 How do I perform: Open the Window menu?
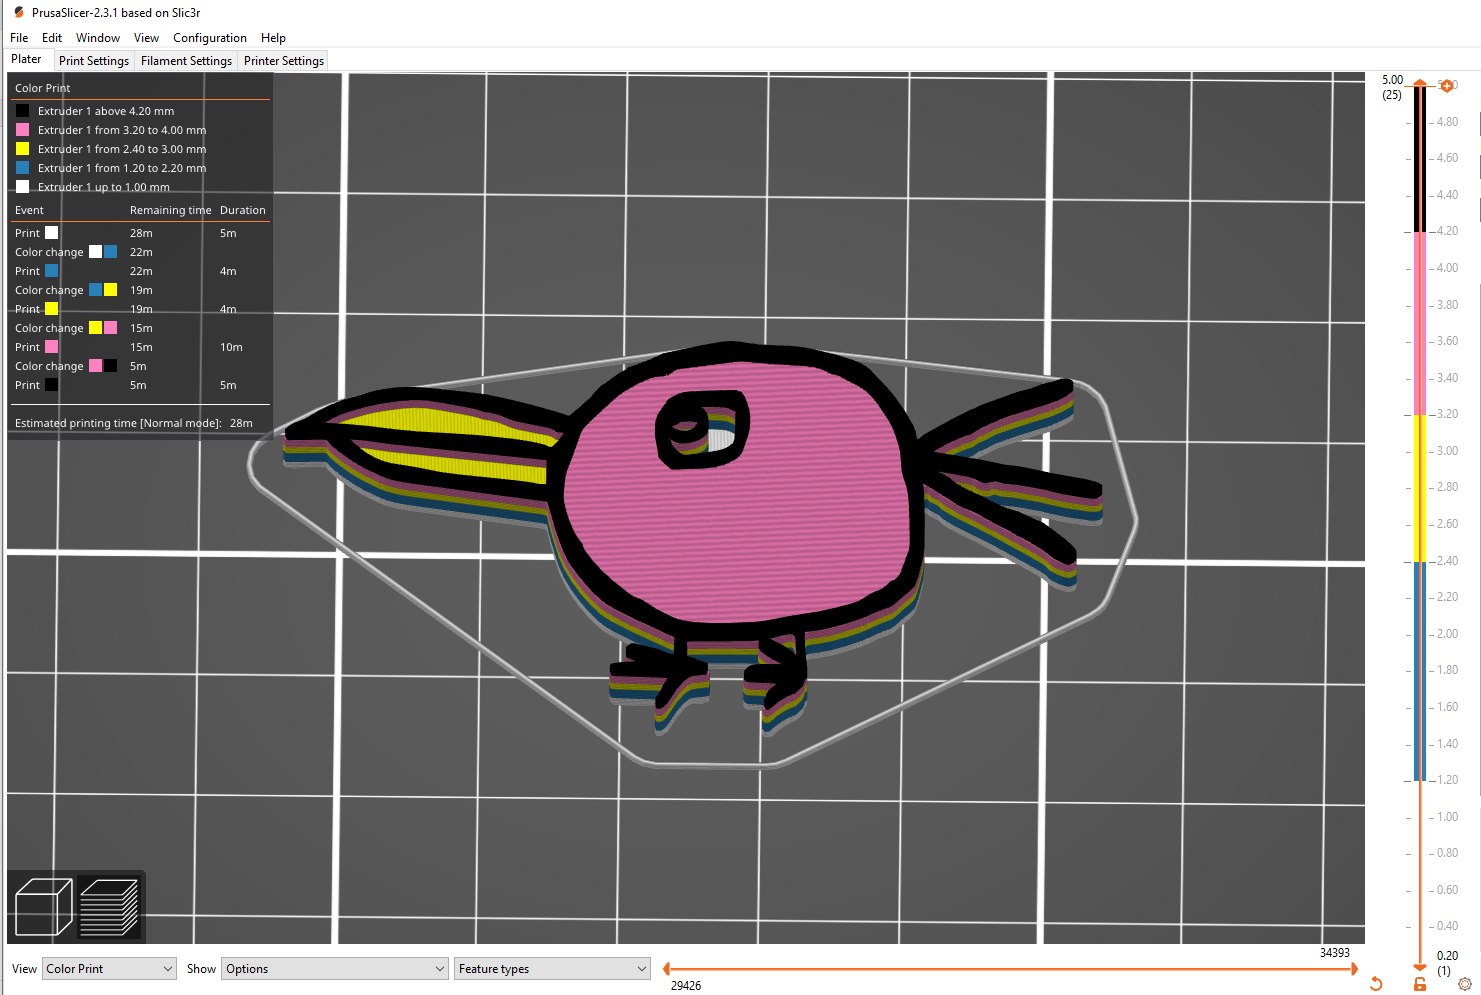[98, 38]
